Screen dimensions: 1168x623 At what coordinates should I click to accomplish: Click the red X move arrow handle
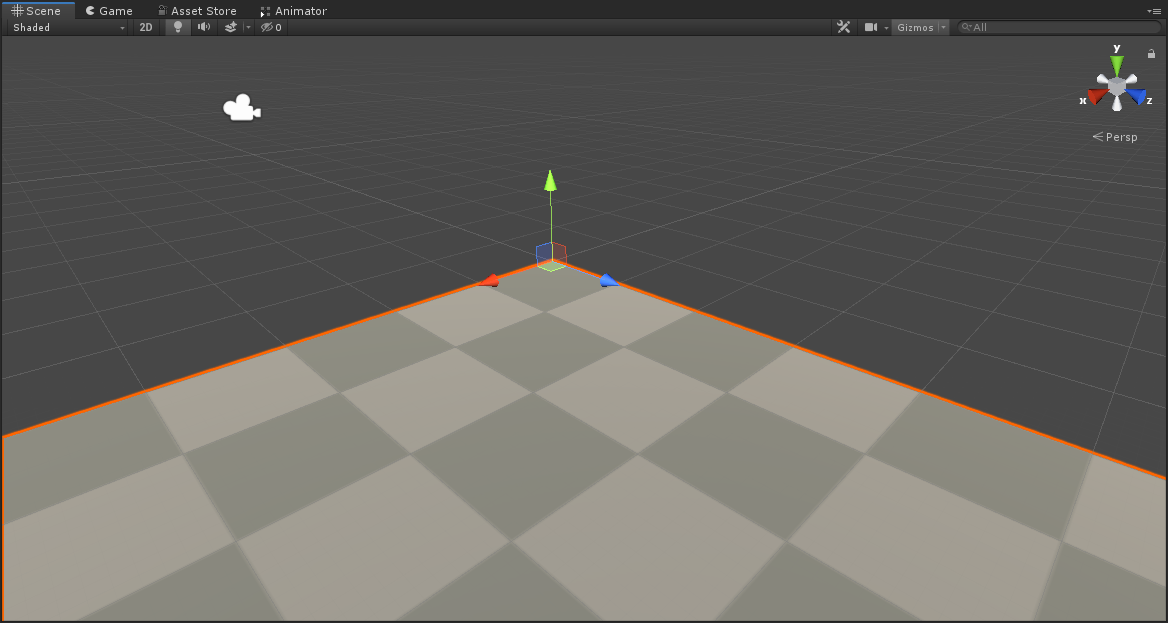coord(489,281)
